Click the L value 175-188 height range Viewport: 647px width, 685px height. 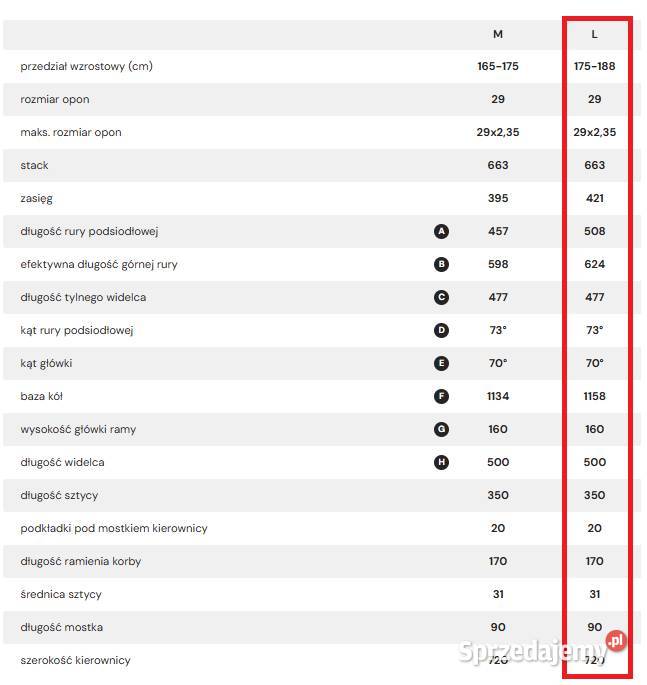click(595, 66)
